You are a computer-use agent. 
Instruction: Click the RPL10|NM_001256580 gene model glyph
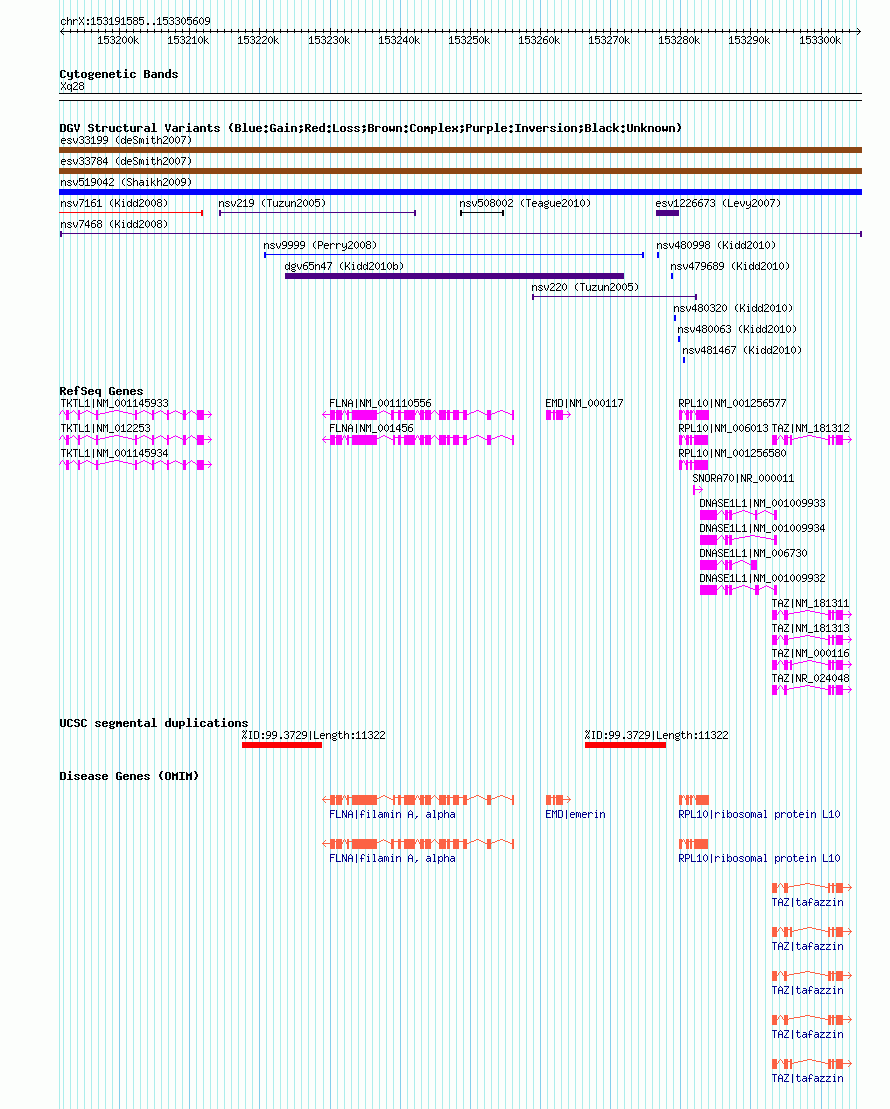693,465
